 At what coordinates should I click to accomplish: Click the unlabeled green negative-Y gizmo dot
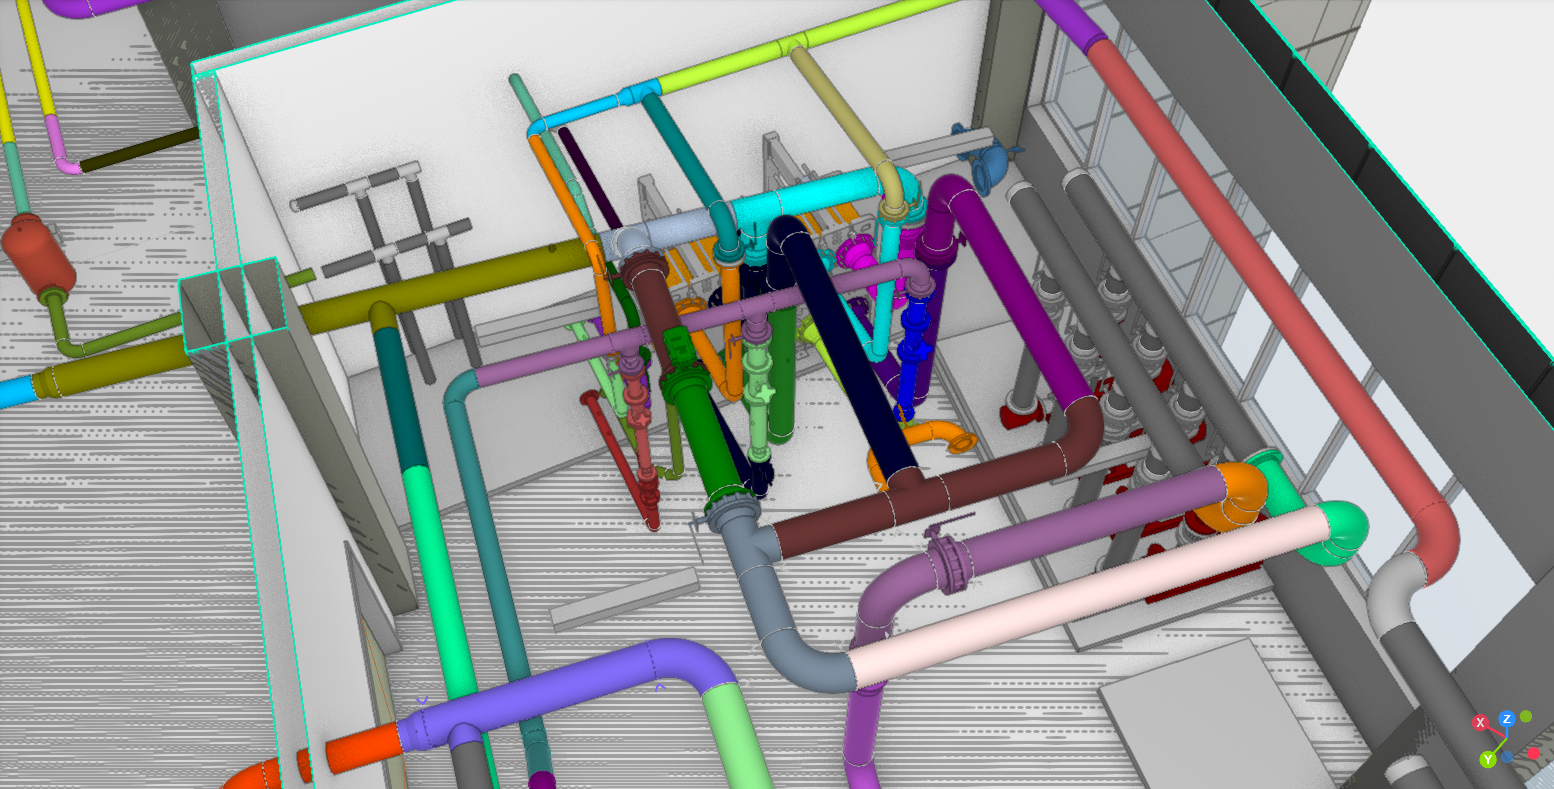coord(1526,716)
